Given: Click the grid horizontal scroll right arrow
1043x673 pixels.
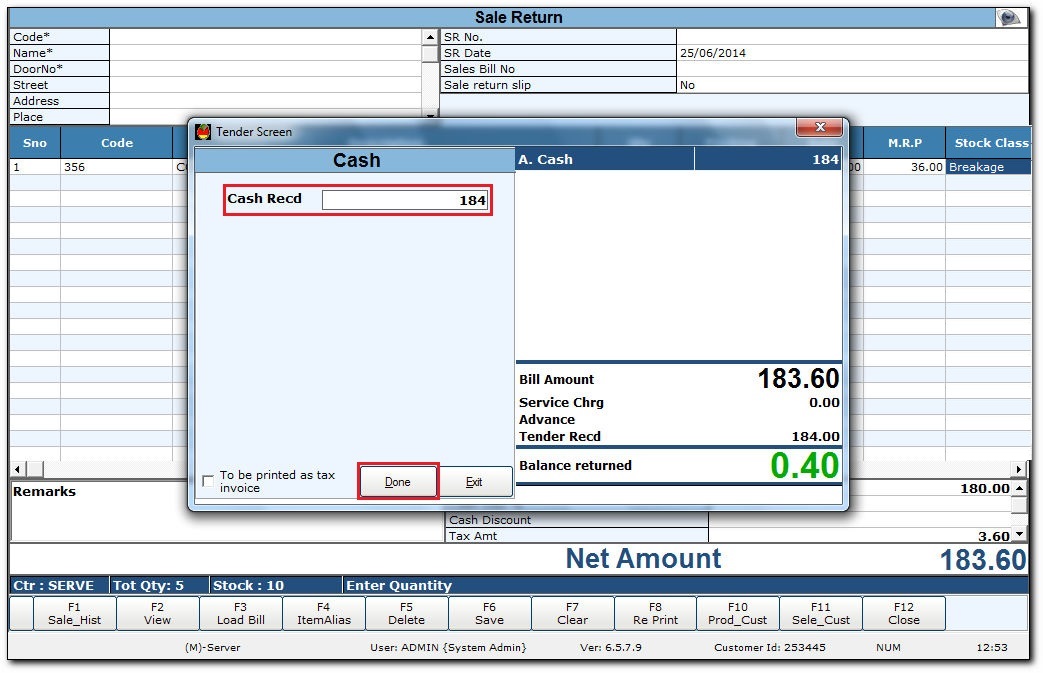Looking at the screenshot, I should pos(1018,469).
